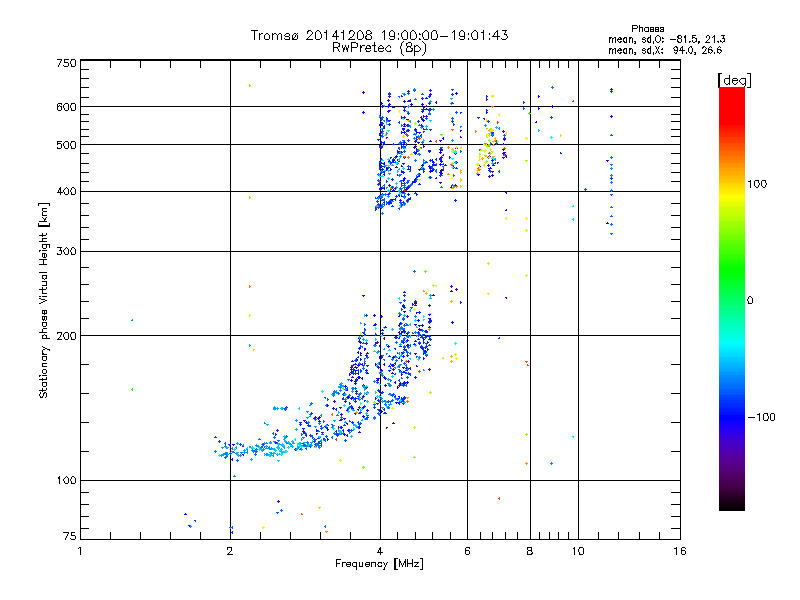Image resolution: width=800 pixels, height=600 pixels.
Task: Click the frequency axis tick label '10'
Action: pyautogui.click(x=578, y=551)
